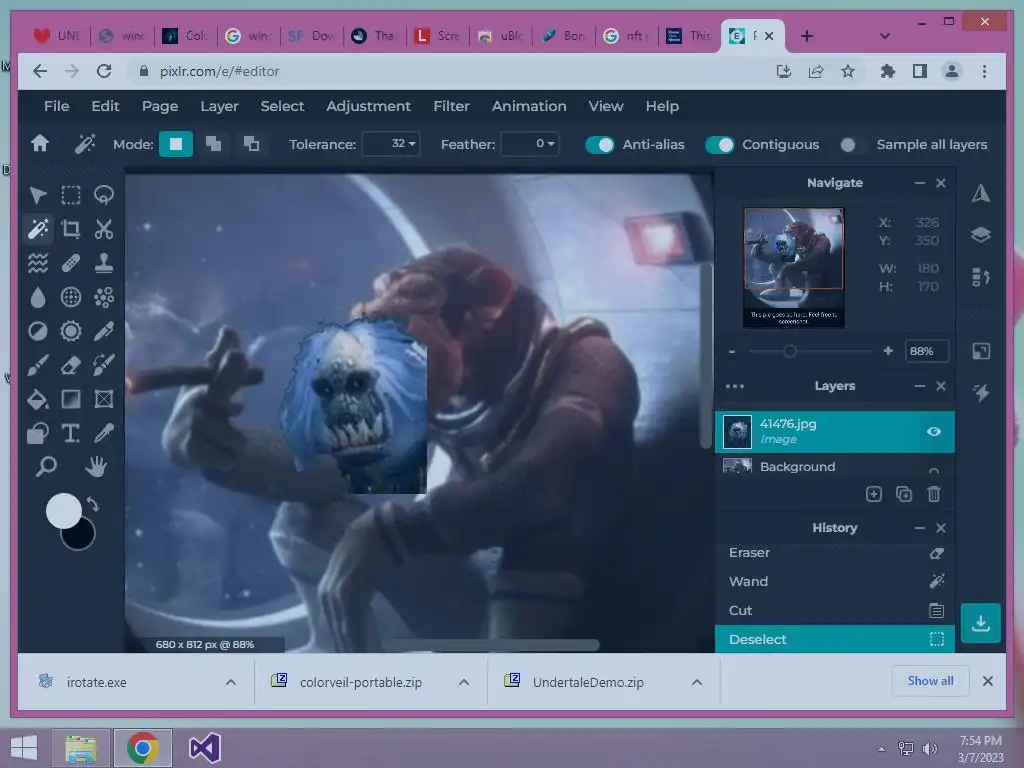Expand colorveil-portable.zip download chevron
Image resolution: width=1024 pixels, height=768 pixels.
[464, 682]
